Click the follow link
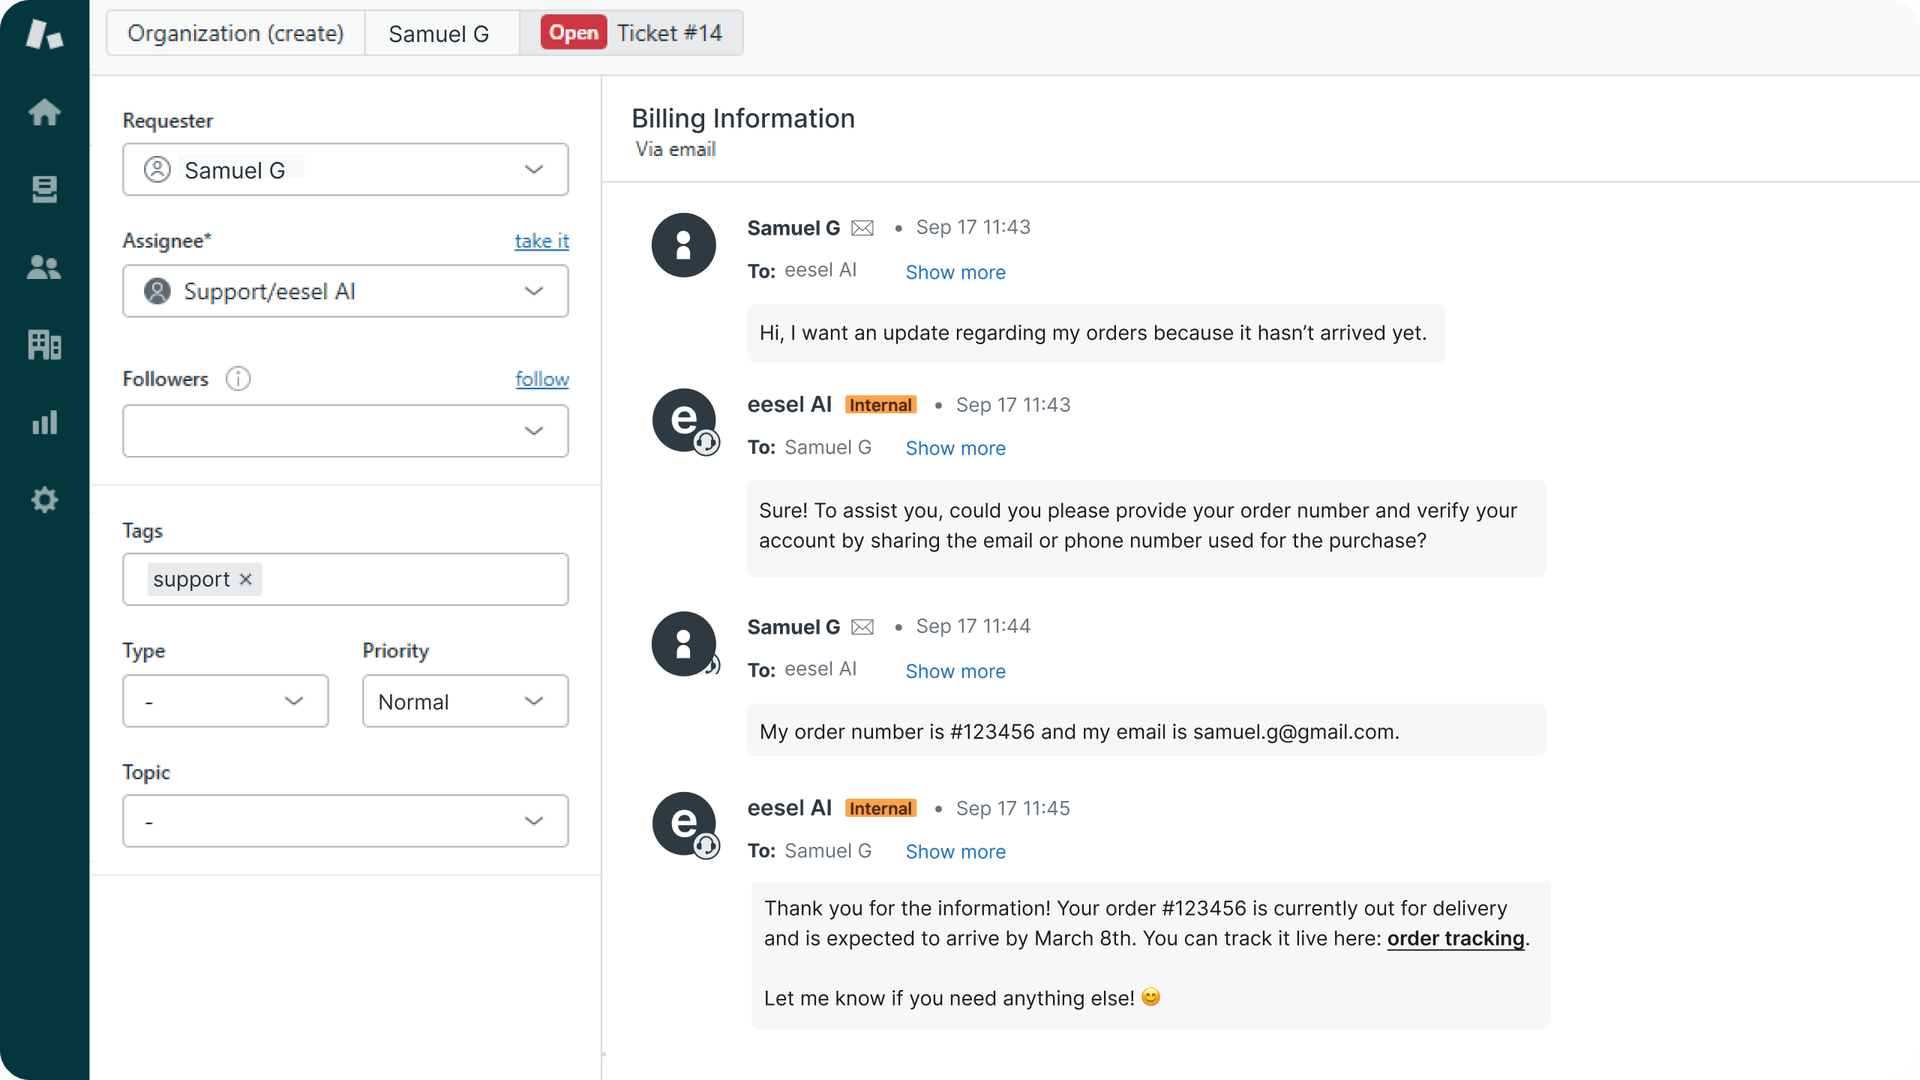 pyautogui.click(x=542, y=379)
